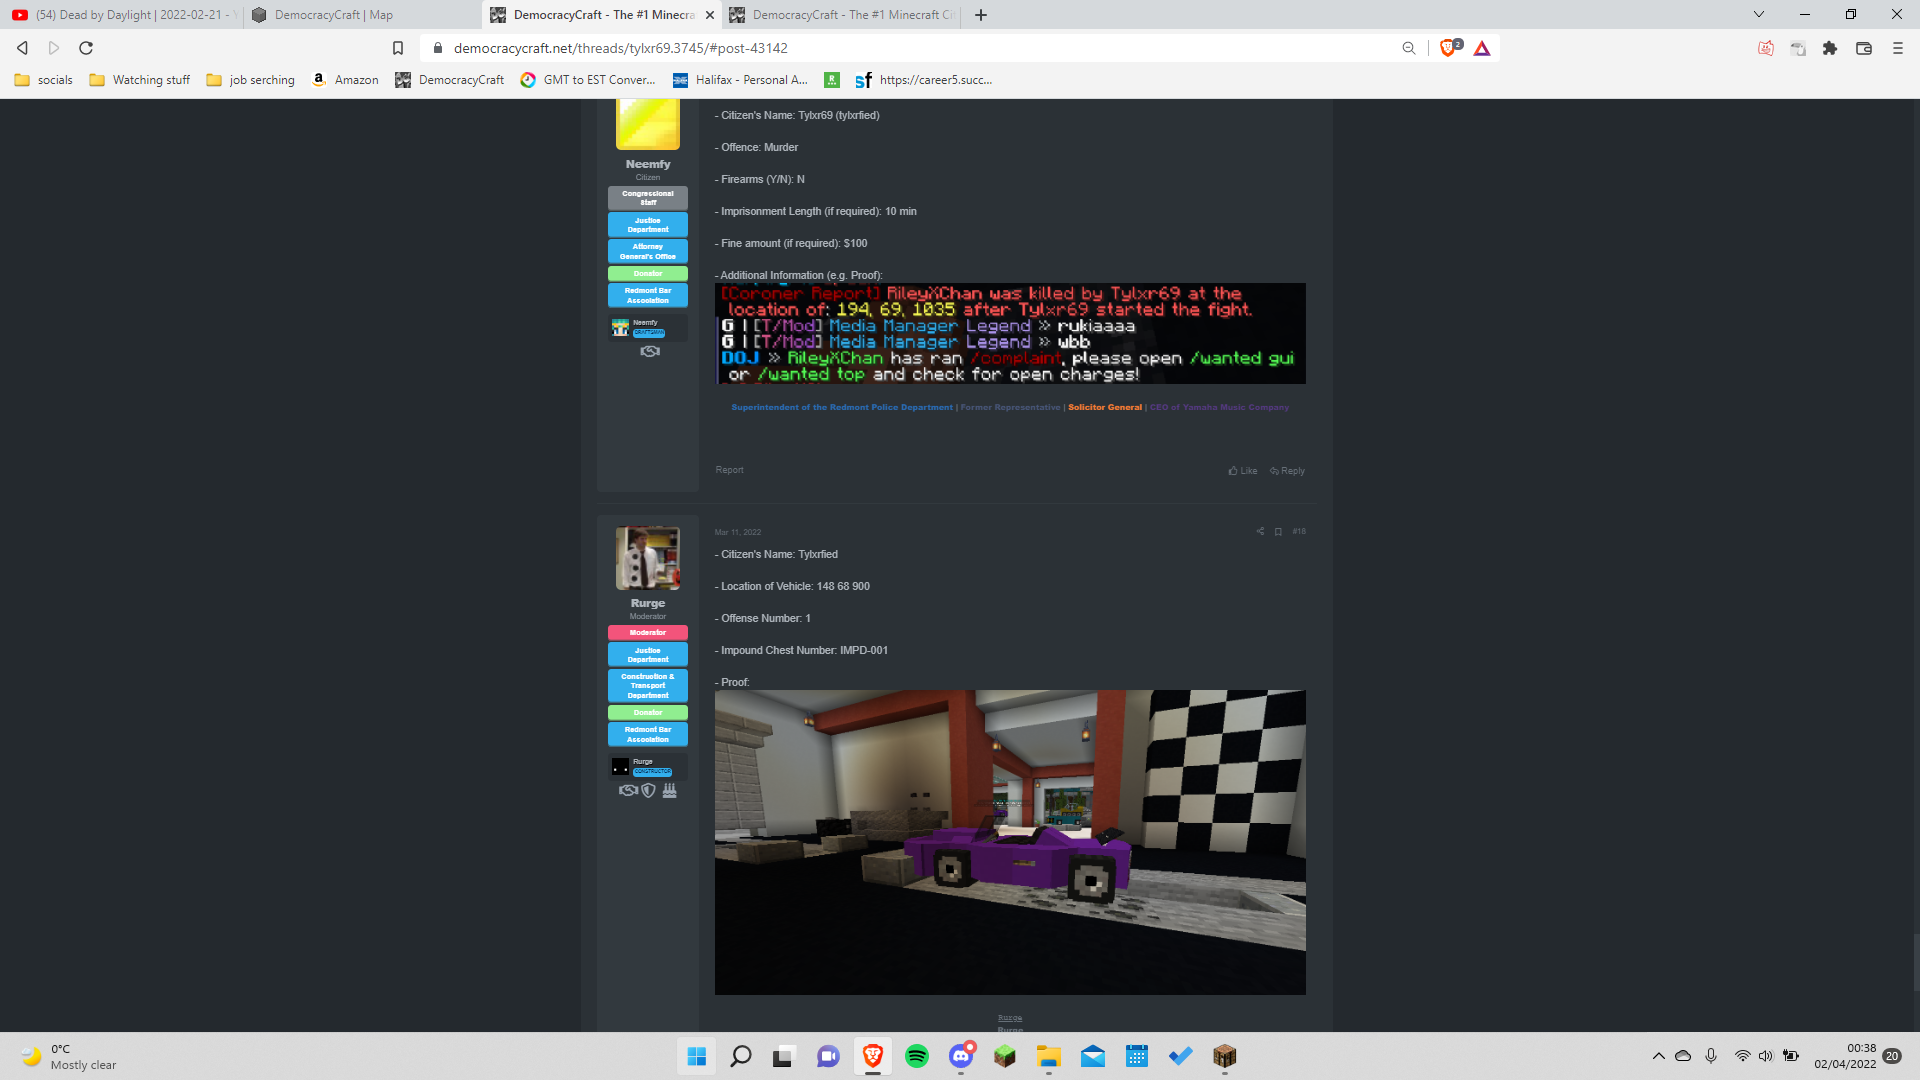
Task: Click Neemfy's Congressional Staff badge
Action: click(x=648, y=198)
